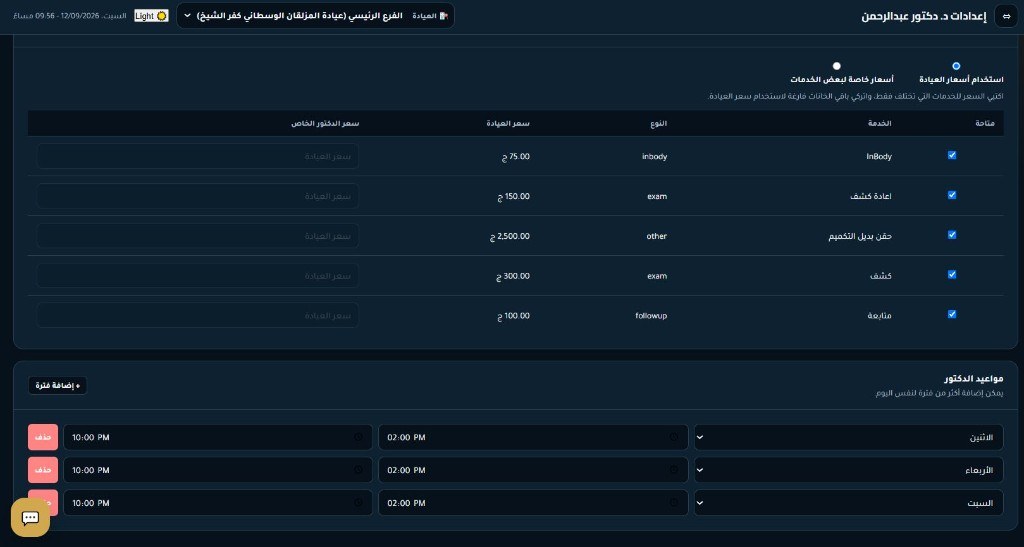Click the 10:00 PM time in الأربعاء row
Viewport: 1024px width, 547px height.
[91, 470]
